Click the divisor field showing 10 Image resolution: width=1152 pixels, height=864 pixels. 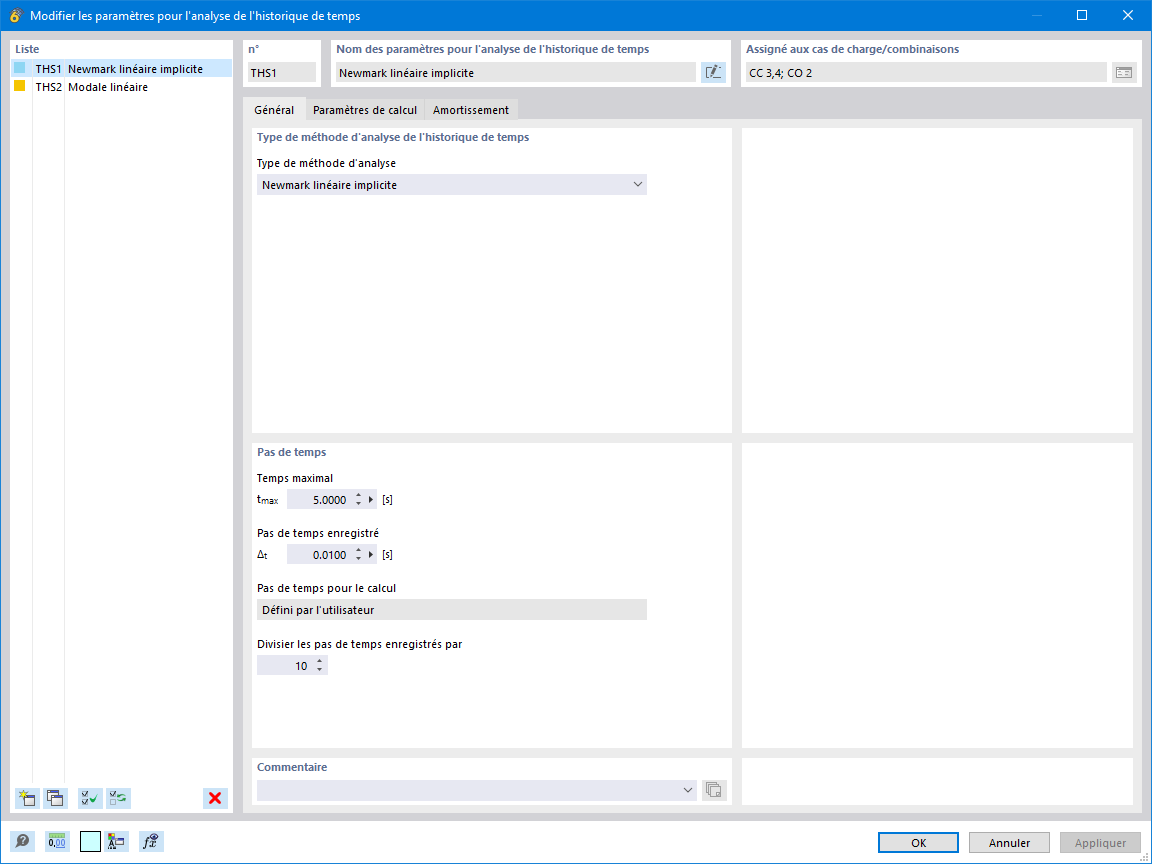284,666
